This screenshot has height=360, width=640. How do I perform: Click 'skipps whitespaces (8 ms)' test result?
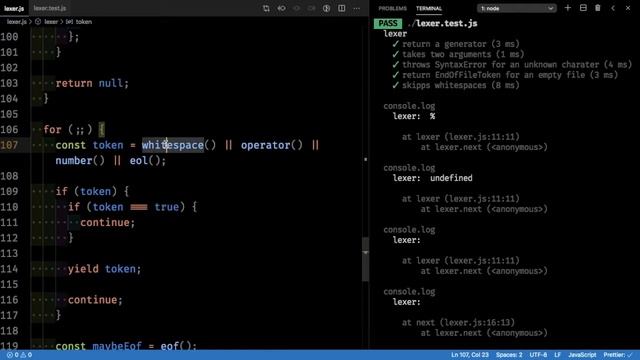(x=461, y=85)
